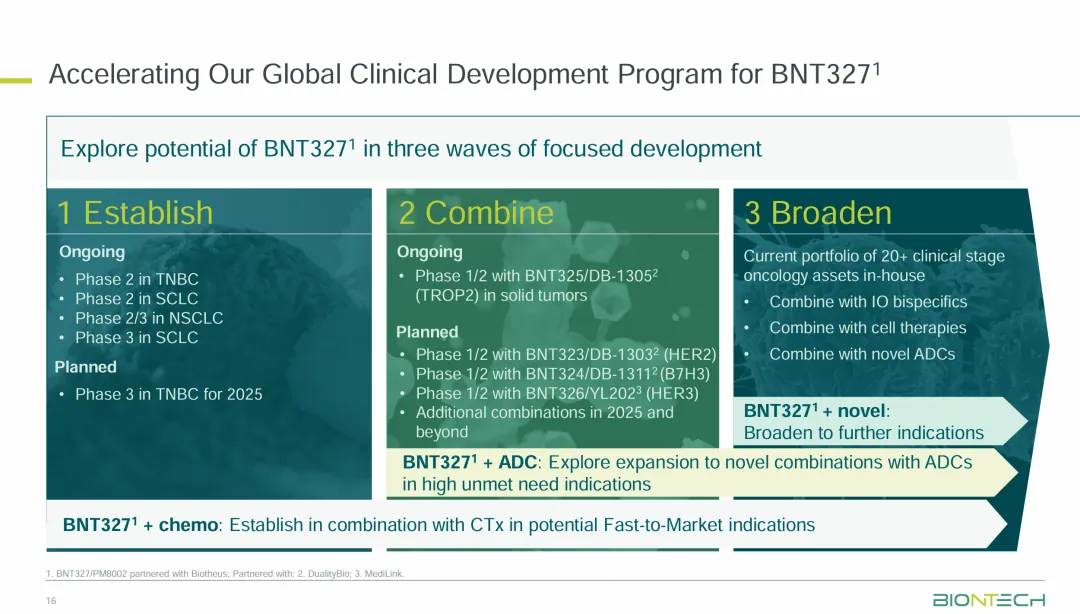Click 'Combine with cell therapies' bullet
The height and width of the screenshot is (614, 1080).
(x=867, y=328)
